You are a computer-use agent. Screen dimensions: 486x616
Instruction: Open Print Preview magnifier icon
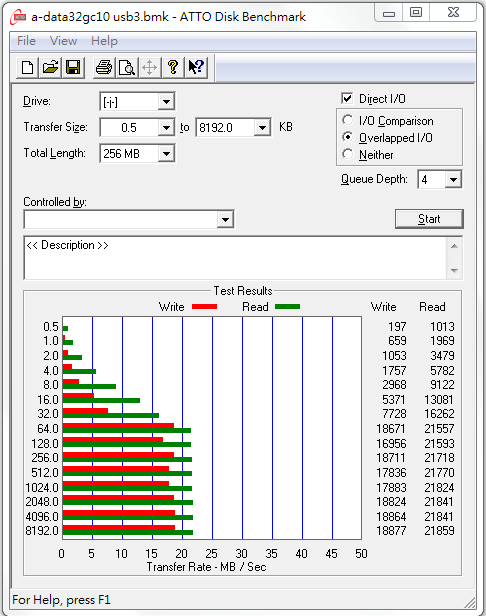(x=127, y=67)
